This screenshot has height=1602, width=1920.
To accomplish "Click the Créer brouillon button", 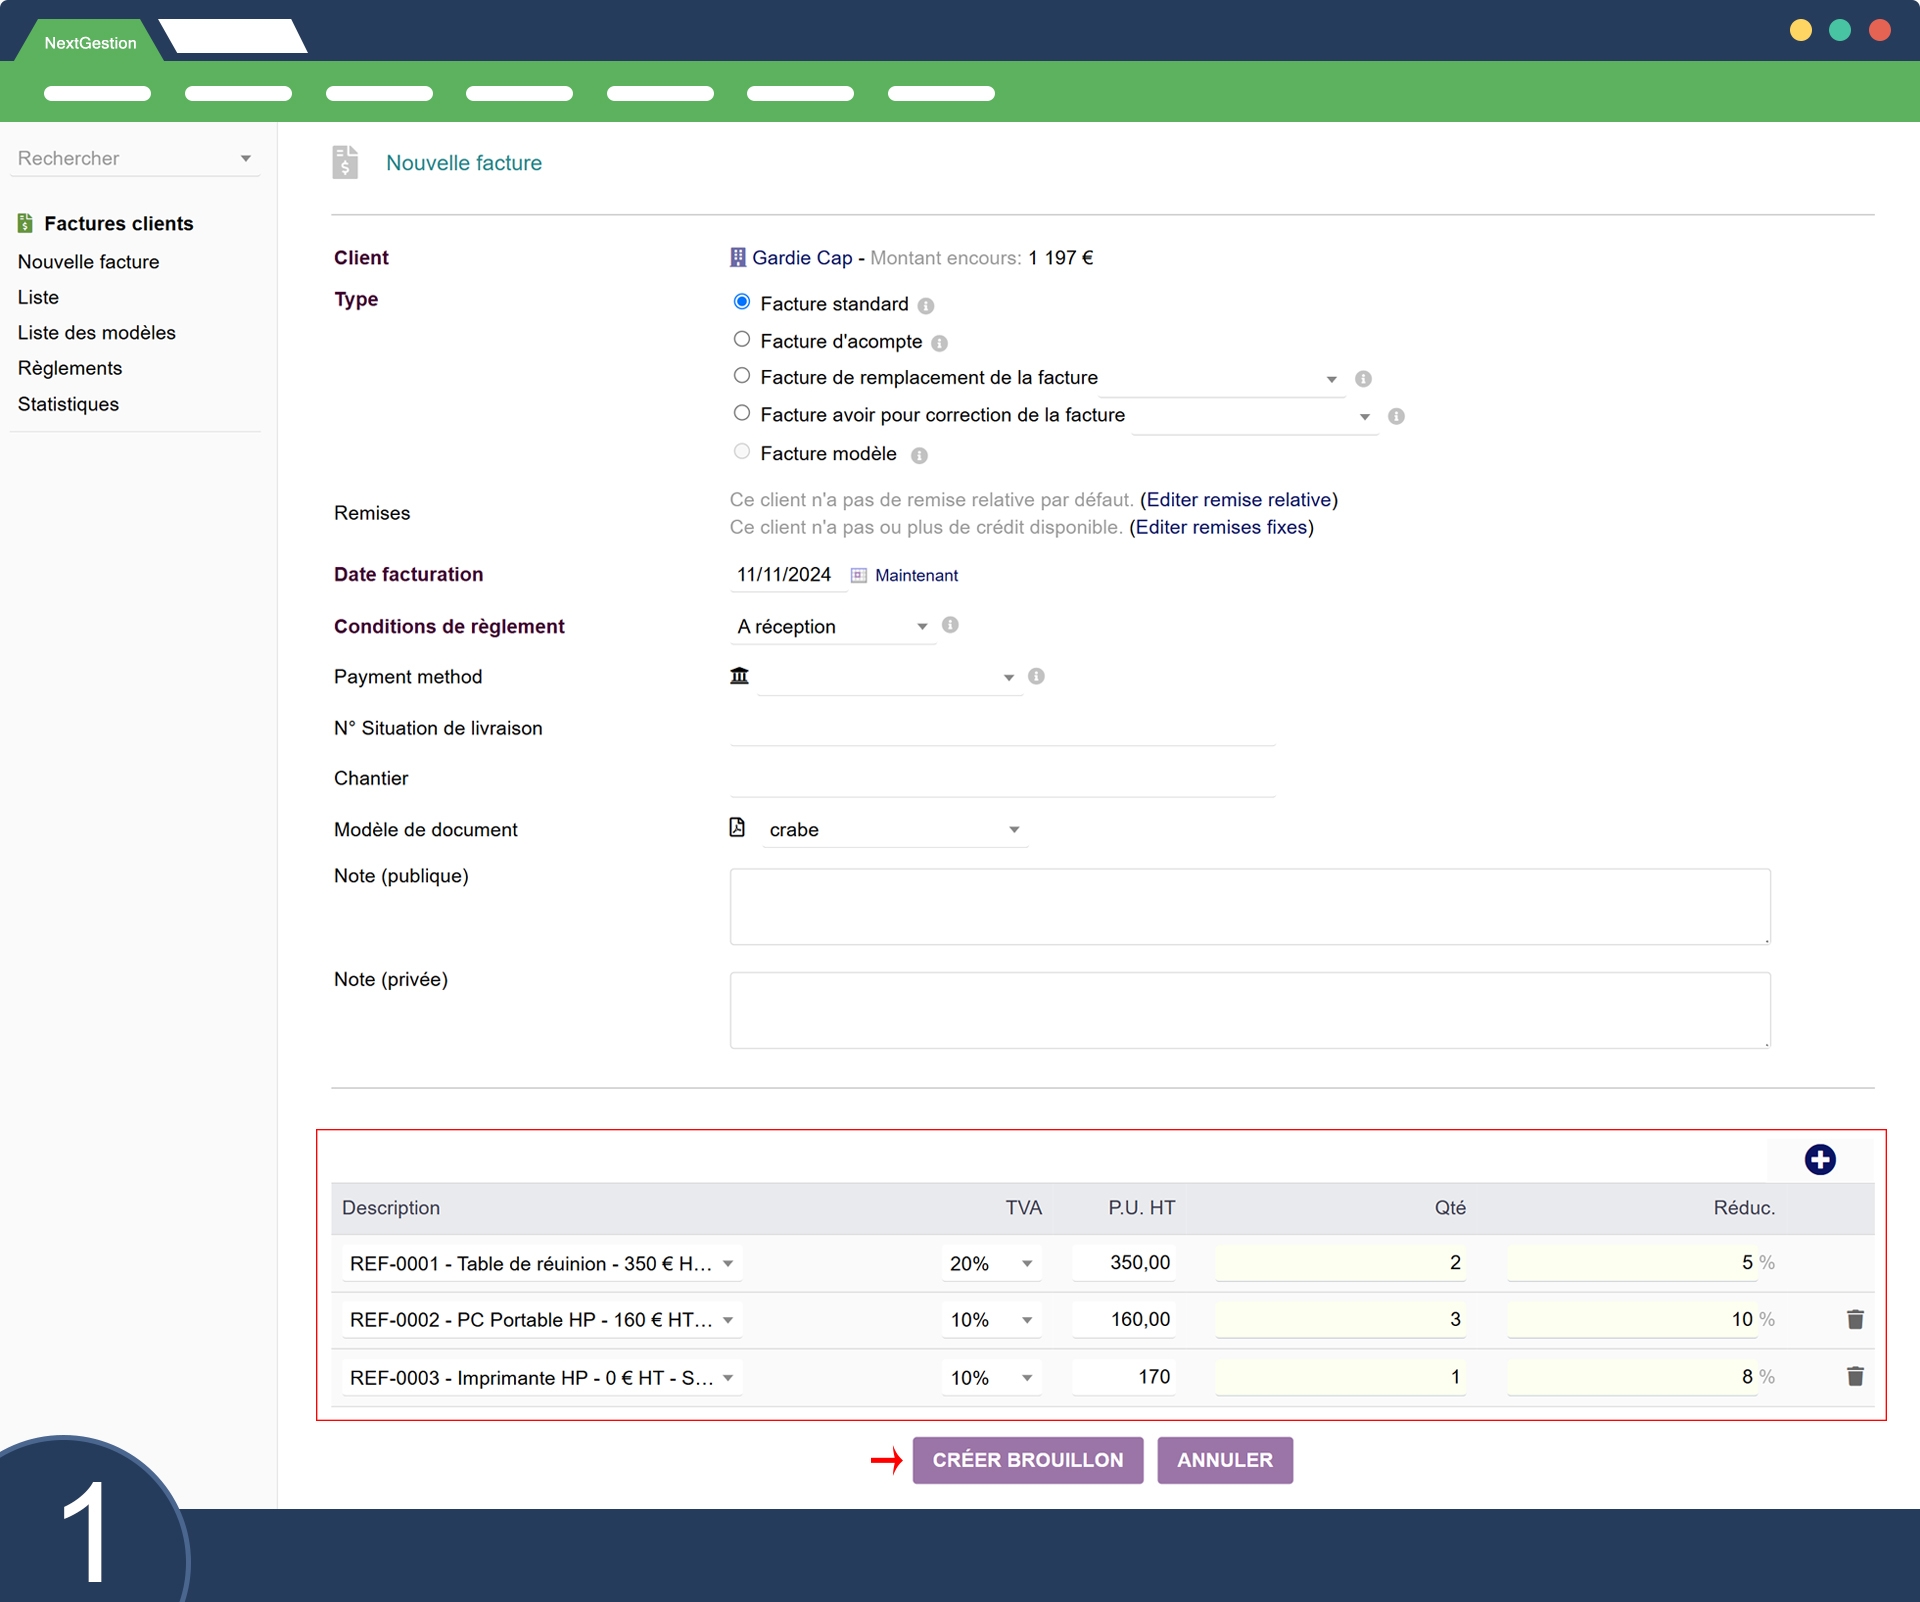I will pos(1027,1460).
